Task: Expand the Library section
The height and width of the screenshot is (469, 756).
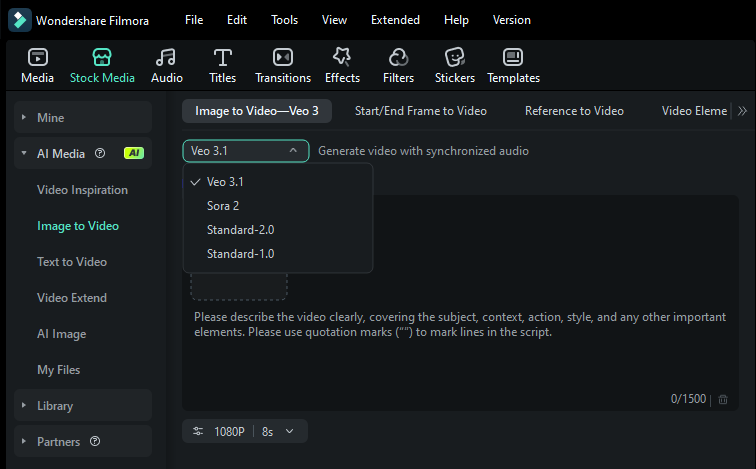Action: coord(23,405)
